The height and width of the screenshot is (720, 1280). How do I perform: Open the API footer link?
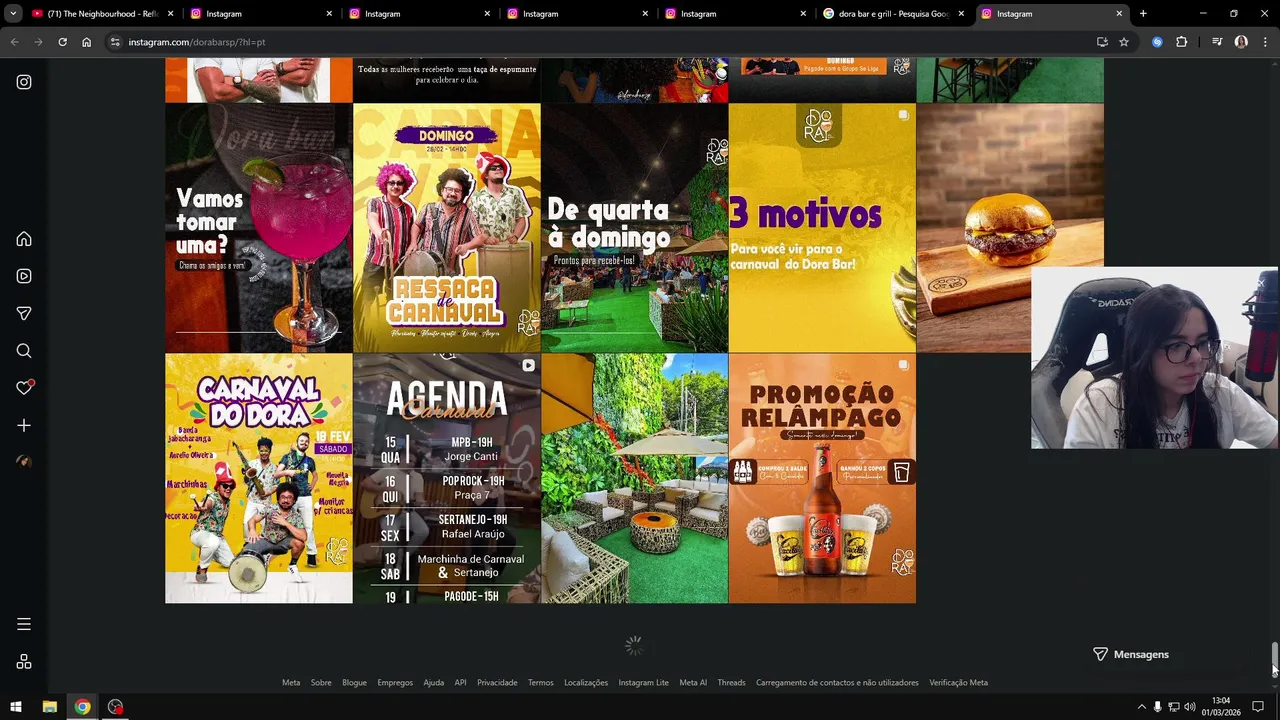[460, 683]
